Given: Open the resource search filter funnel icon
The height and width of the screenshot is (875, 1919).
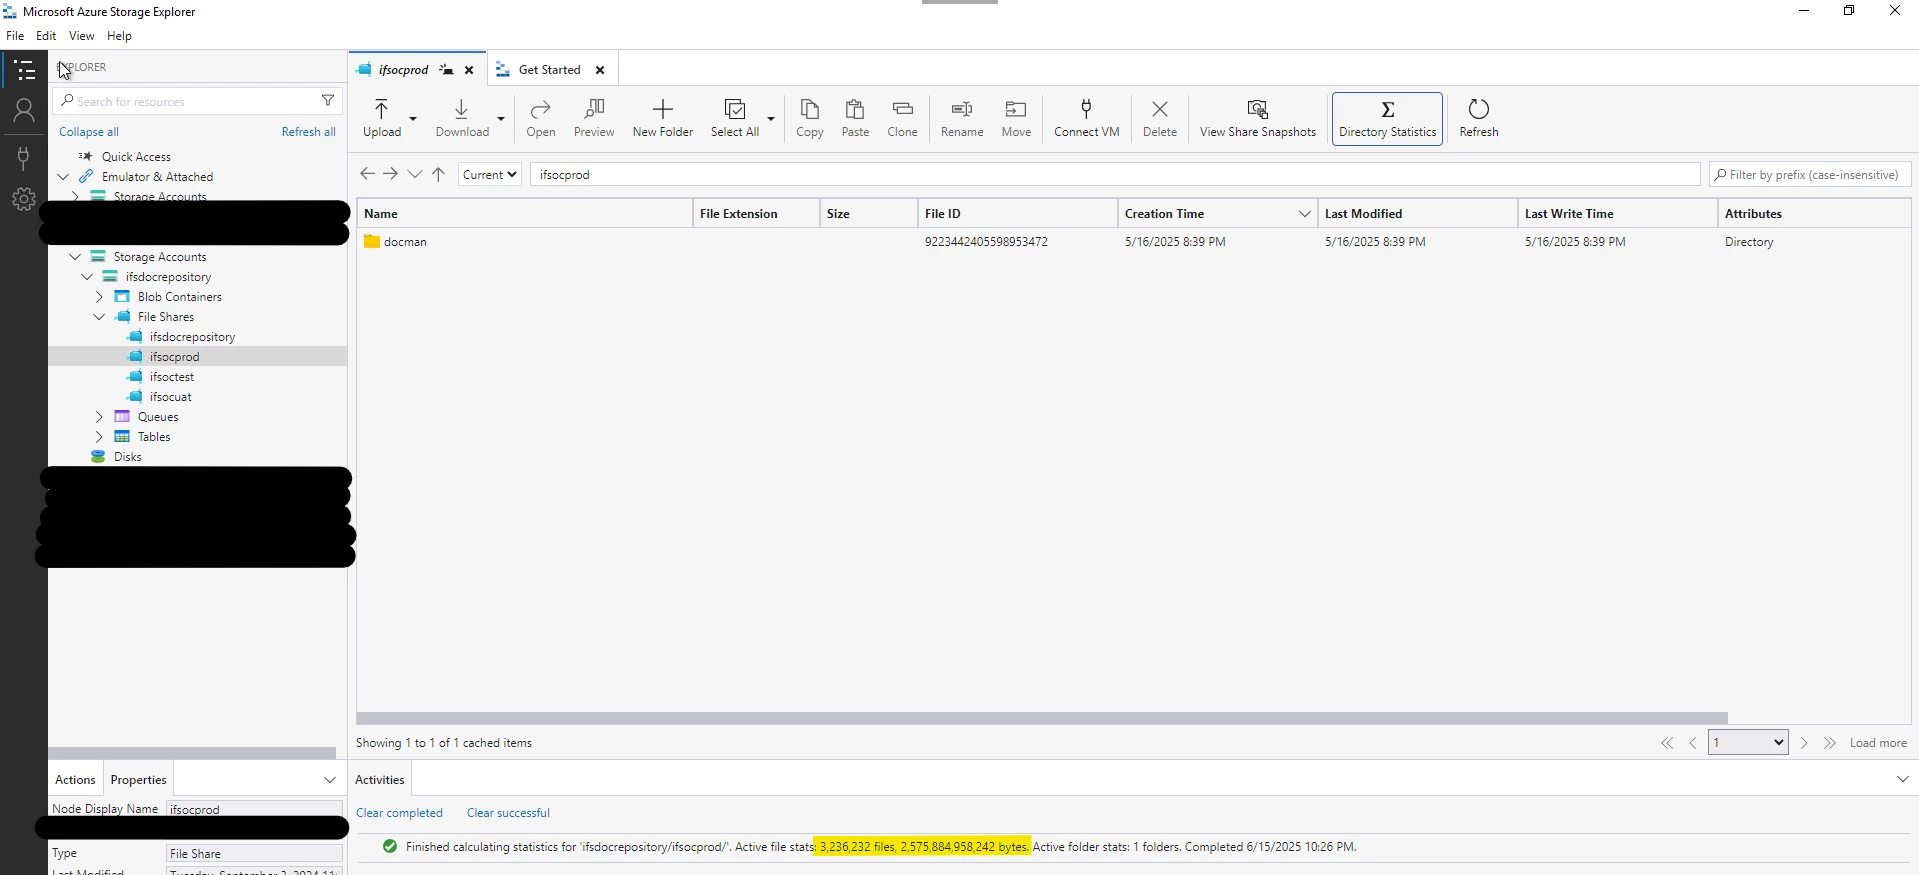Looking at the screenshot, I should tap(328, 101).
